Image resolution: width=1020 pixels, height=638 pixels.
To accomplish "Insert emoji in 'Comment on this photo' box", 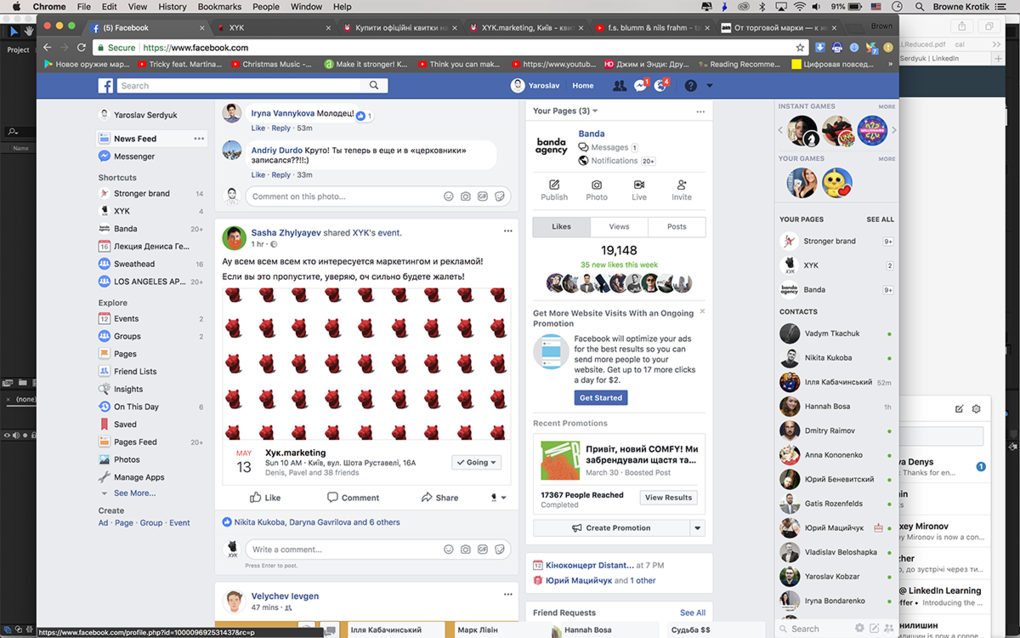I will tap(448, 196).
